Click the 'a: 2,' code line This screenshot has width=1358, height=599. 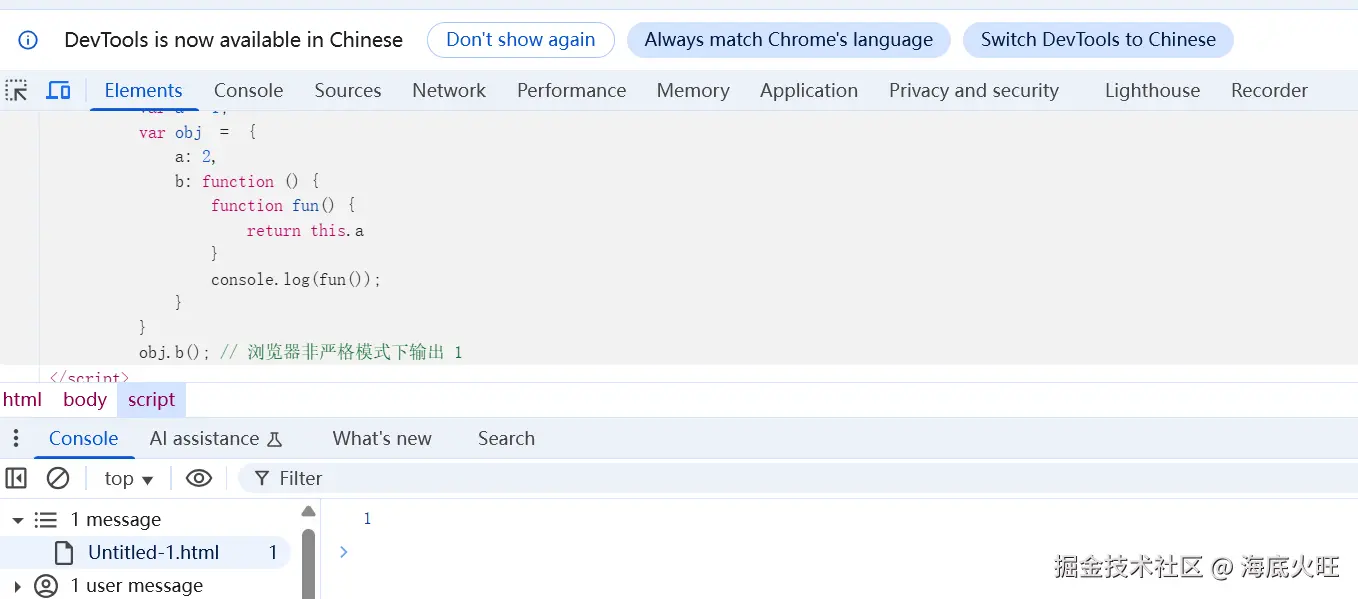pos(196,156)
